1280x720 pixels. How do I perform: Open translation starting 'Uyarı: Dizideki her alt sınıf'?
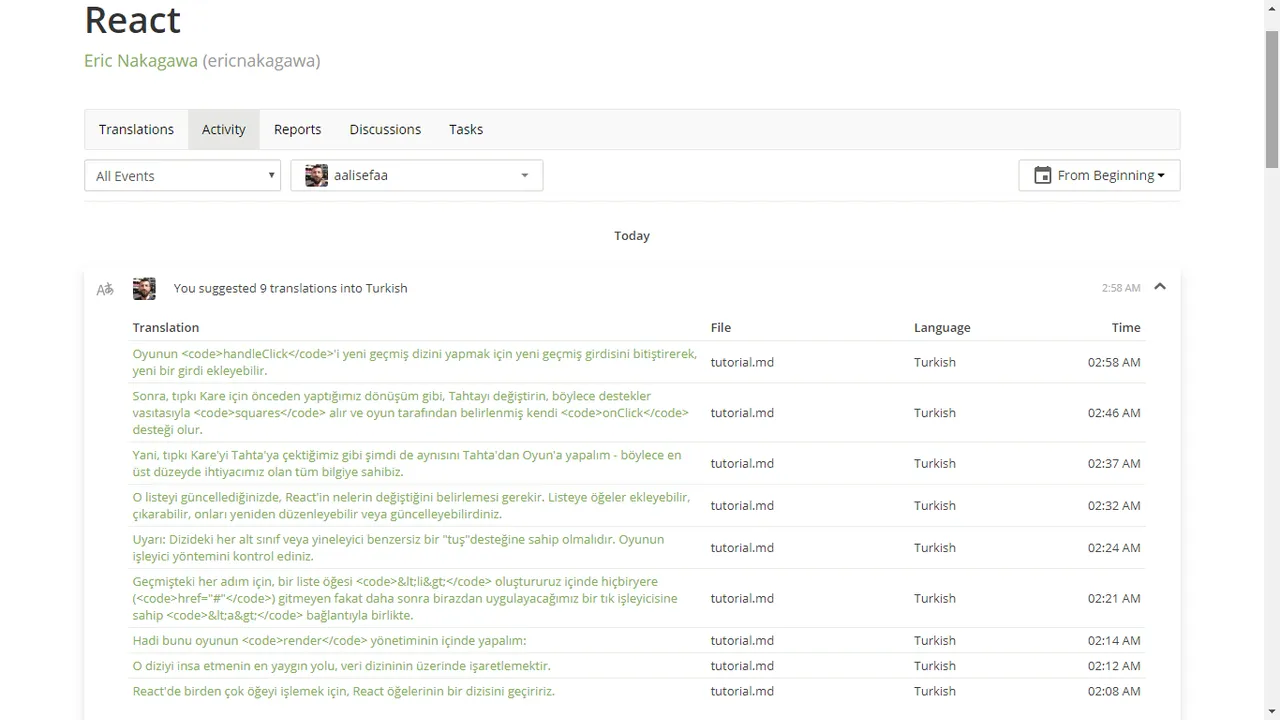398,547
